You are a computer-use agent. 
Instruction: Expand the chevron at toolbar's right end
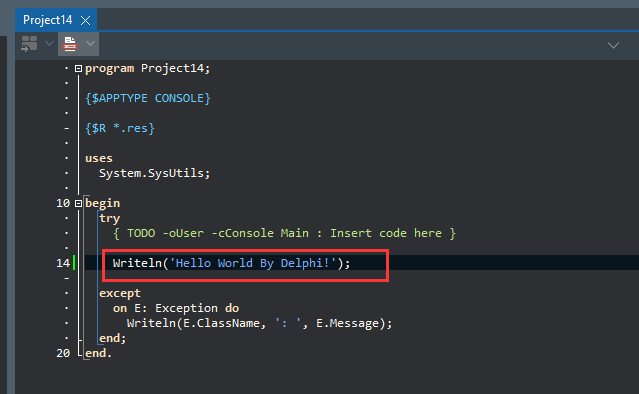pos(613,45)
